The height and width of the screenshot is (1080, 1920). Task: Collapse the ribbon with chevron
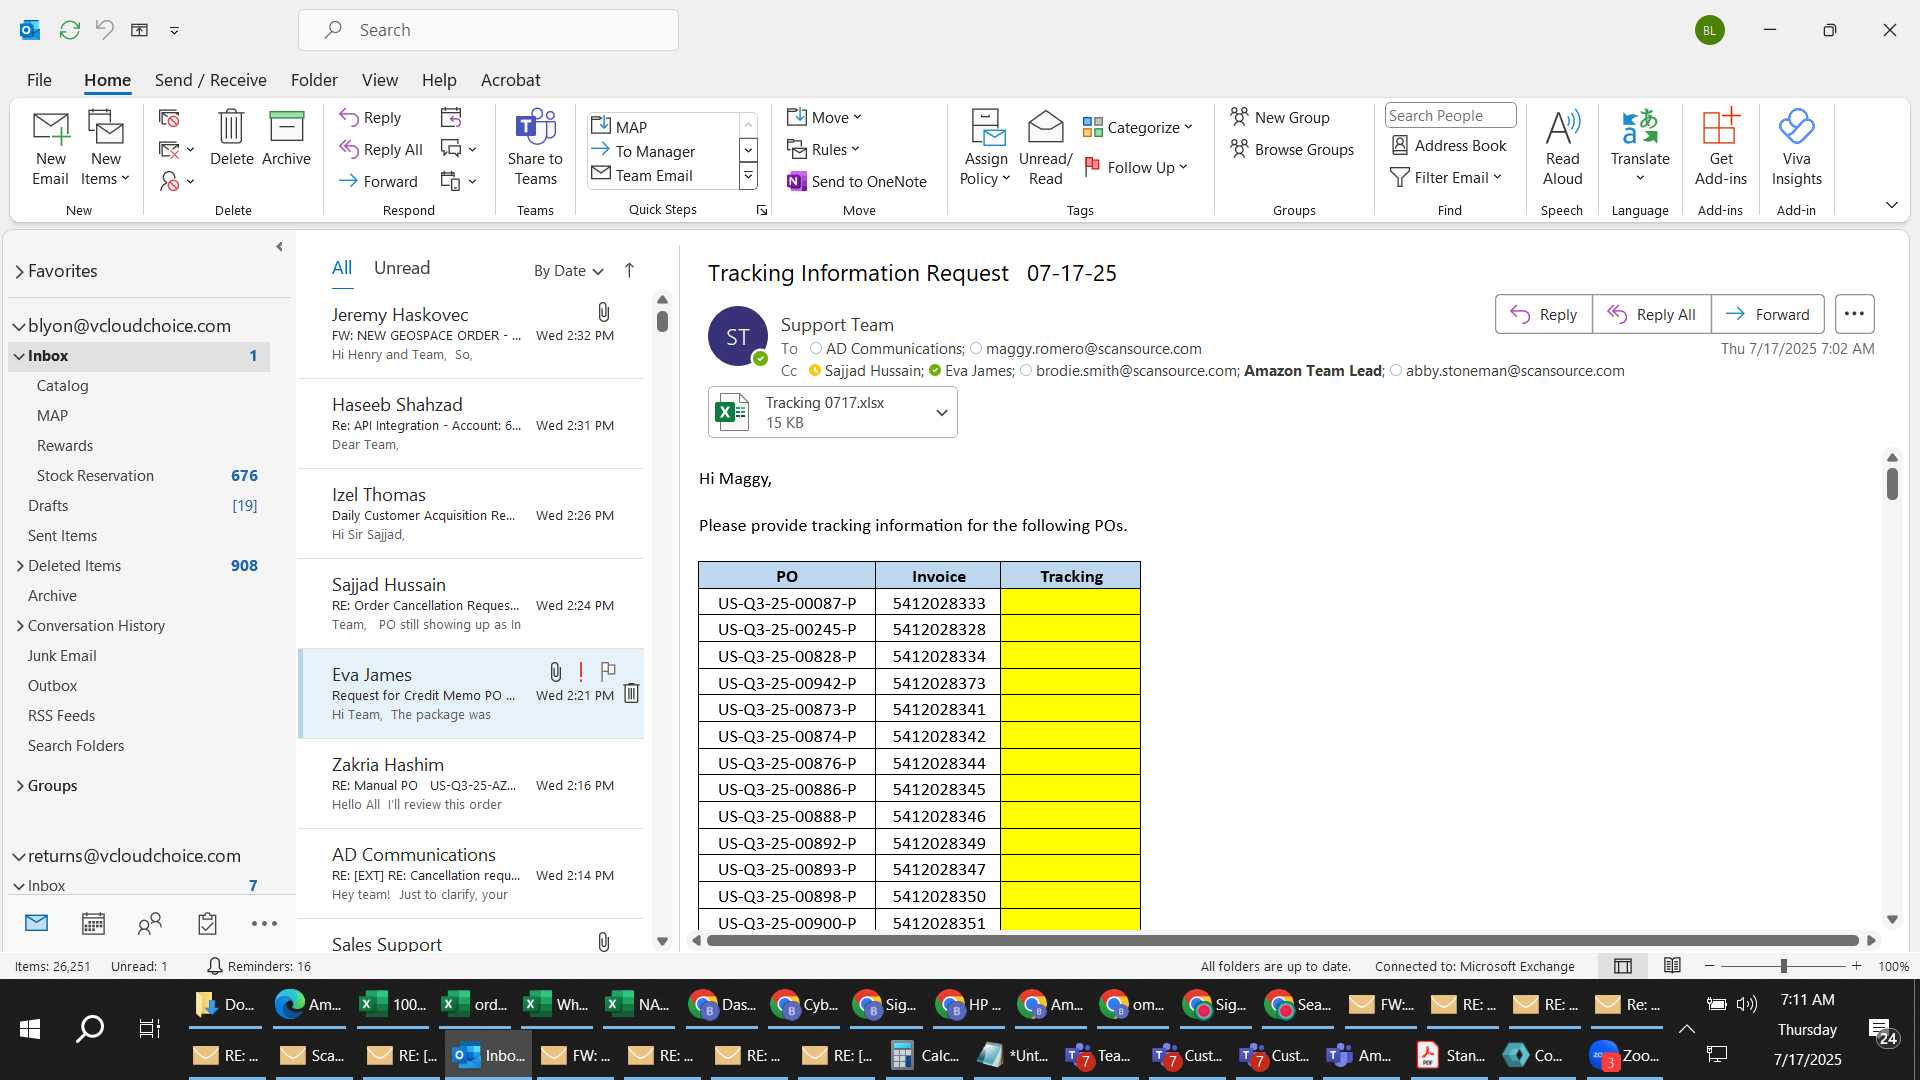(x=1891, y=204)
